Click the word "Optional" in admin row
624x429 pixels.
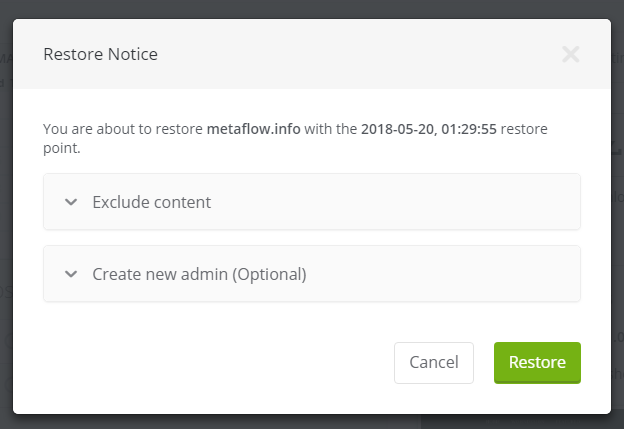[x=267, y=274]
